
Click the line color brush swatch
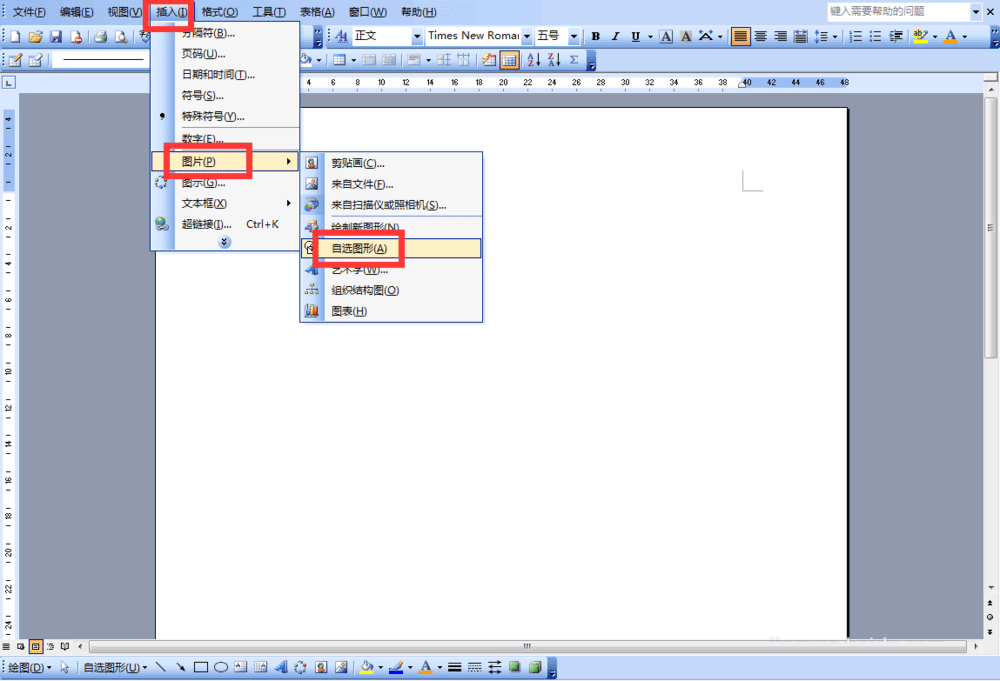point(395,667)
